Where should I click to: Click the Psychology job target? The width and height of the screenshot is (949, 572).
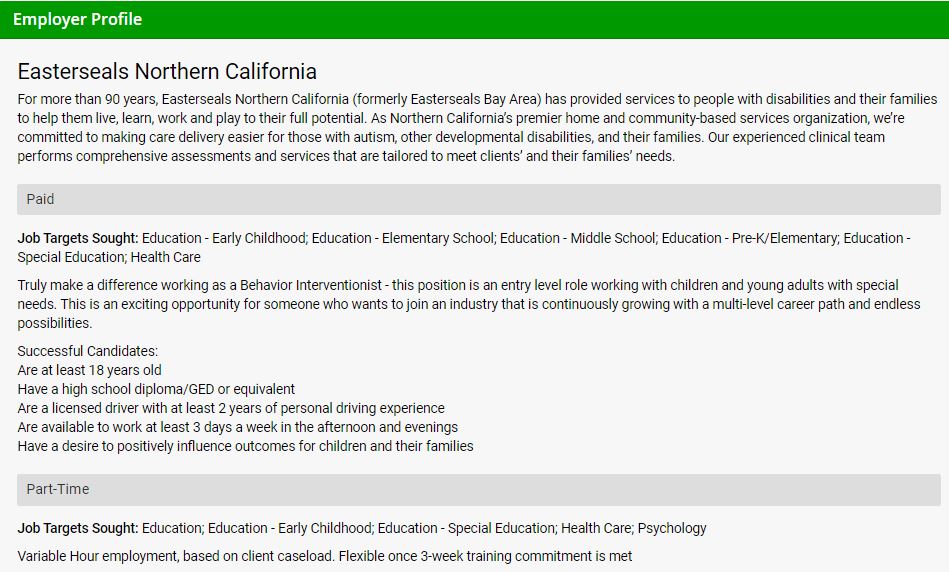[672, 528]
